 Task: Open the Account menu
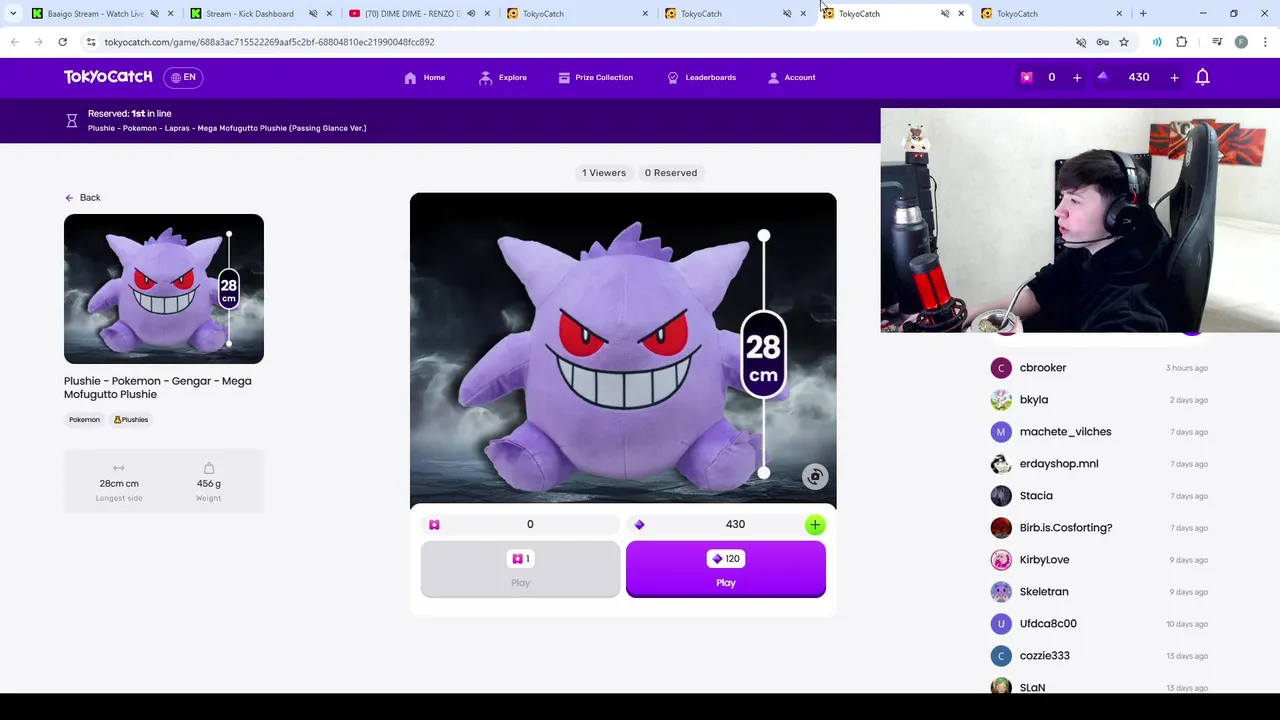point(791,77)
